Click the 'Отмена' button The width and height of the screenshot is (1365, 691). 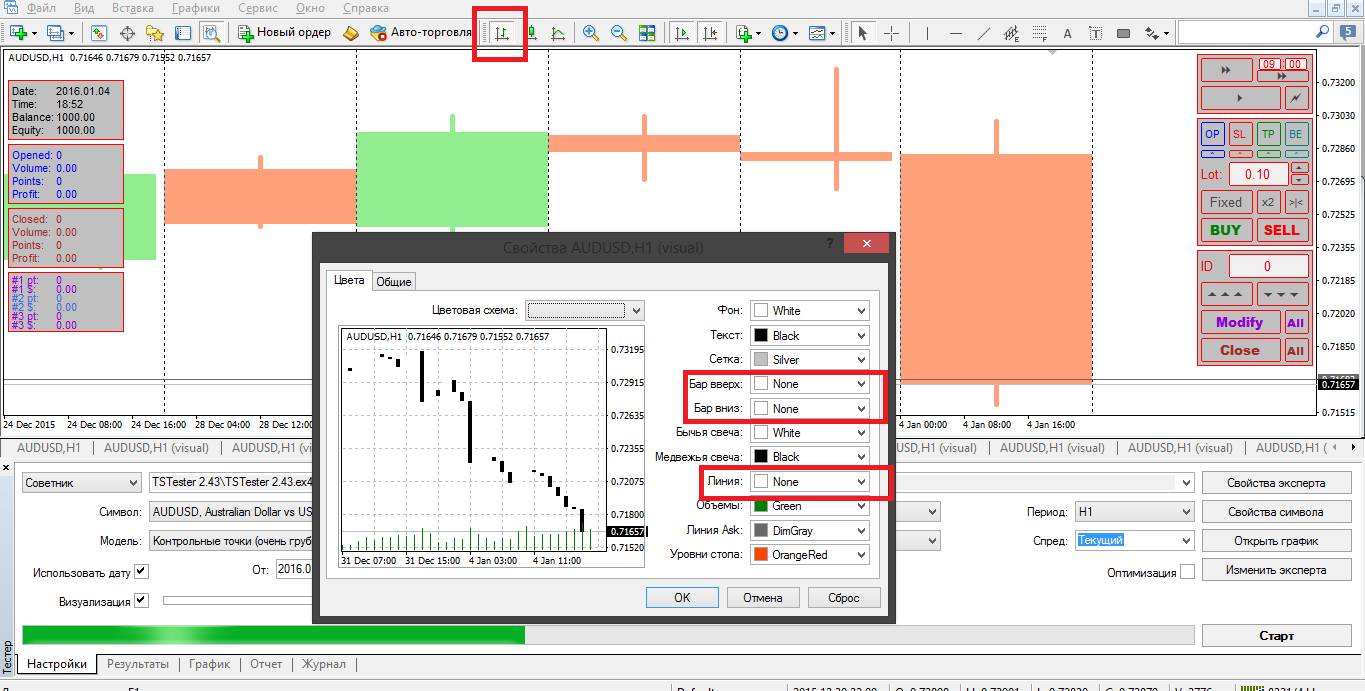(763, 597)
